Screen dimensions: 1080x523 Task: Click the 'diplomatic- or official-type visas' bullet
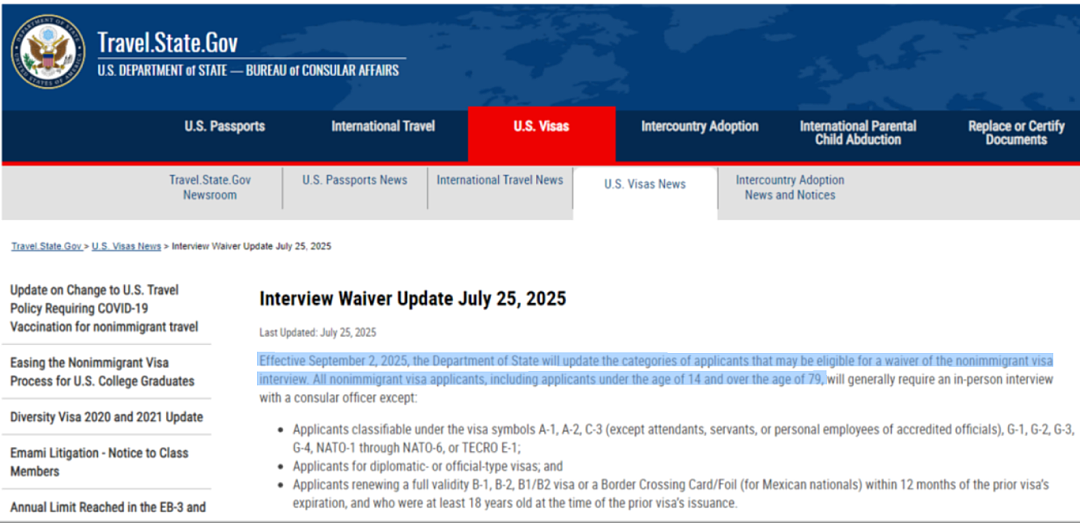428,466
